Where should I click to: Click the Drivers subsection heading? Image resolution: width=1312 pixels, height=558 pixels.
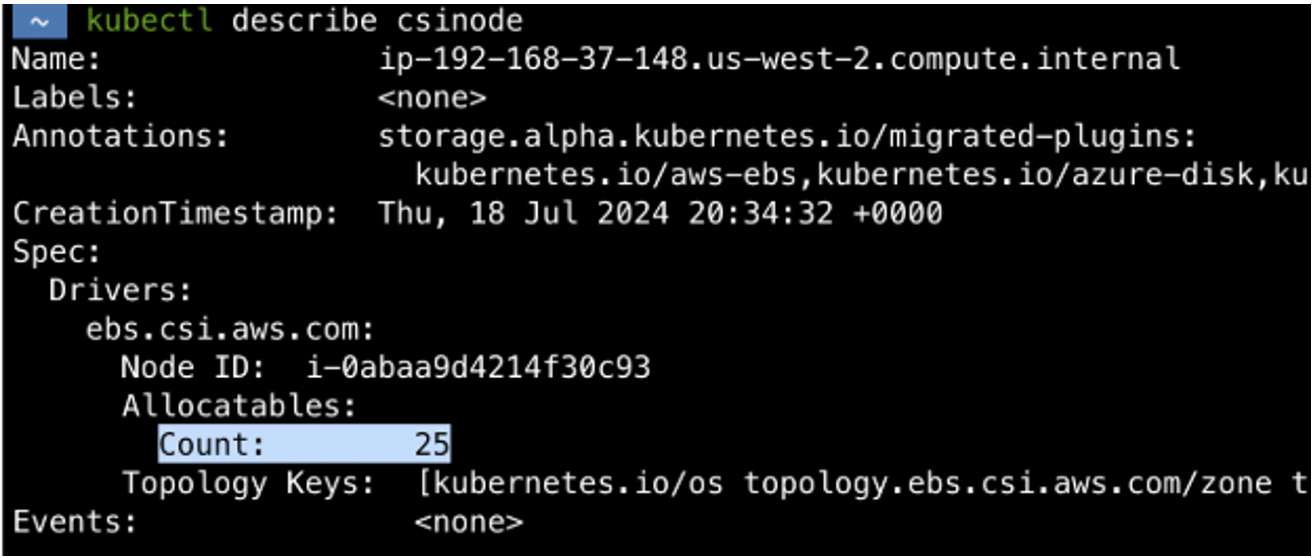point(121,291)
